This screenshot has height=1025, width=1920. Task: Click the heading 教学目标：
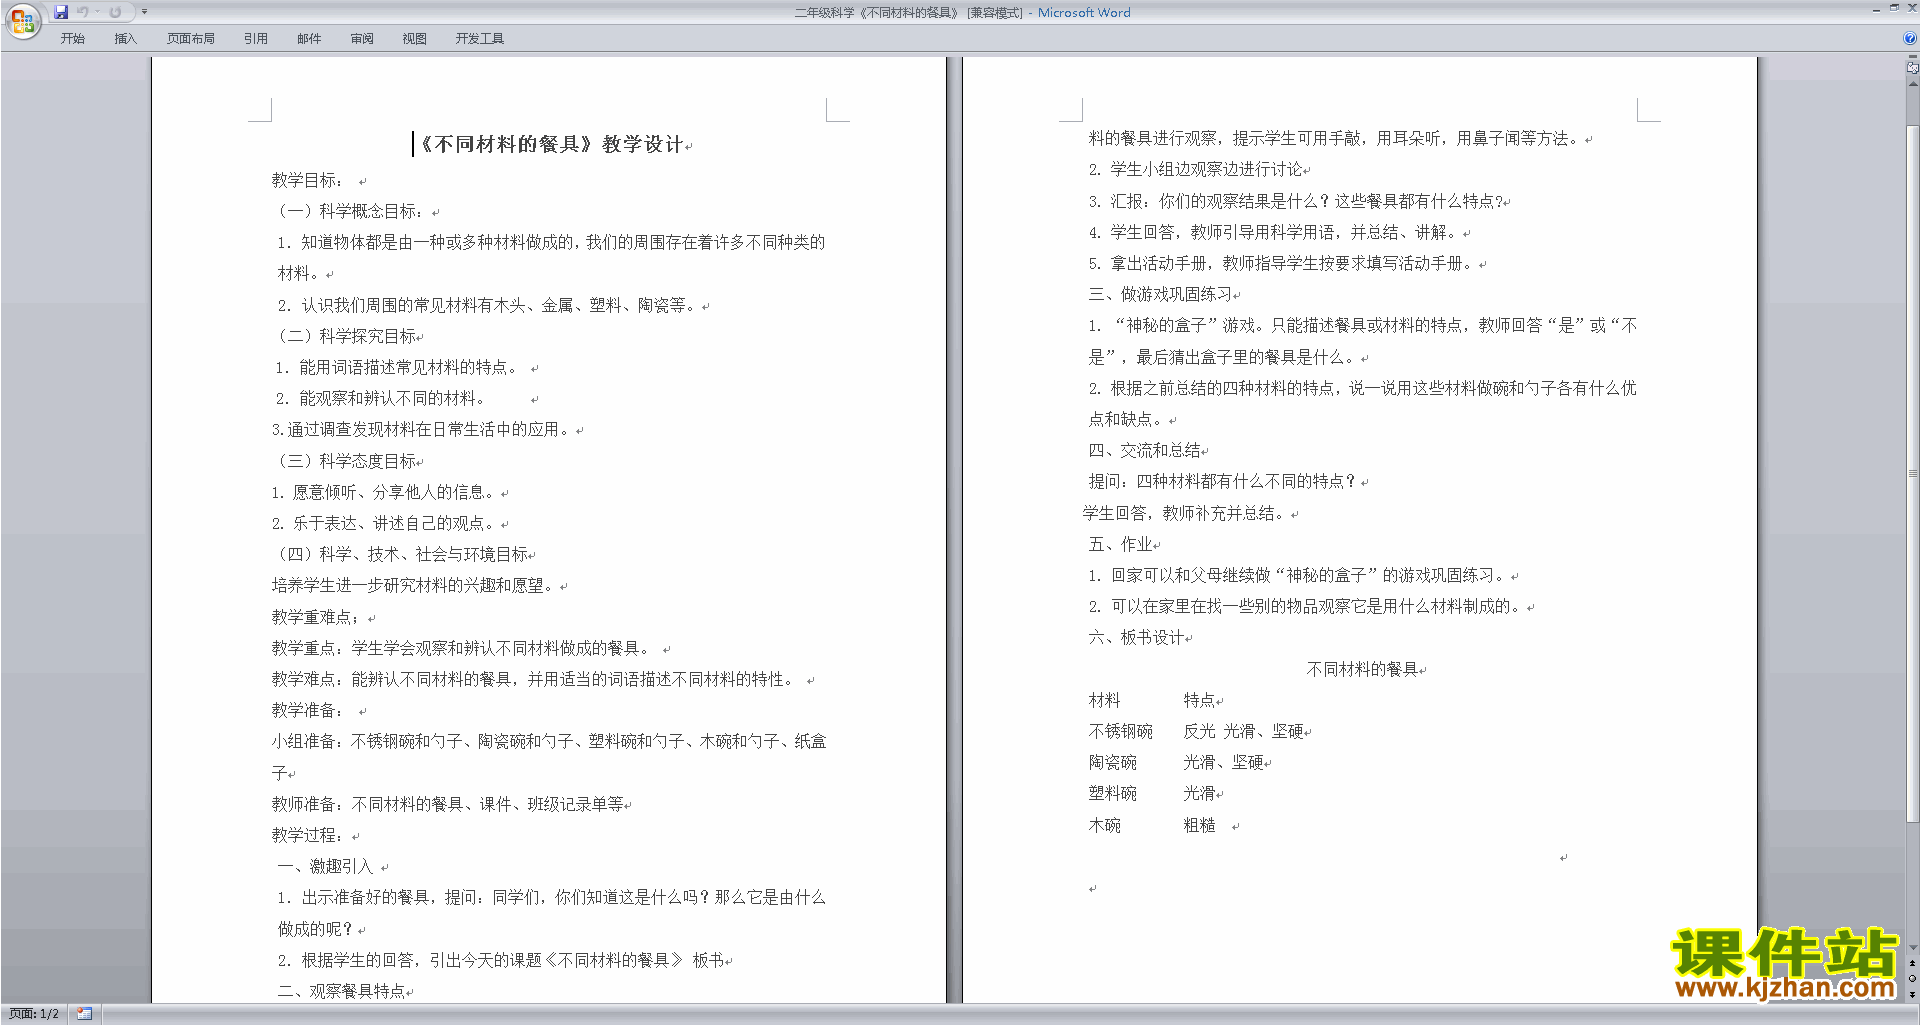pos(308,180)
